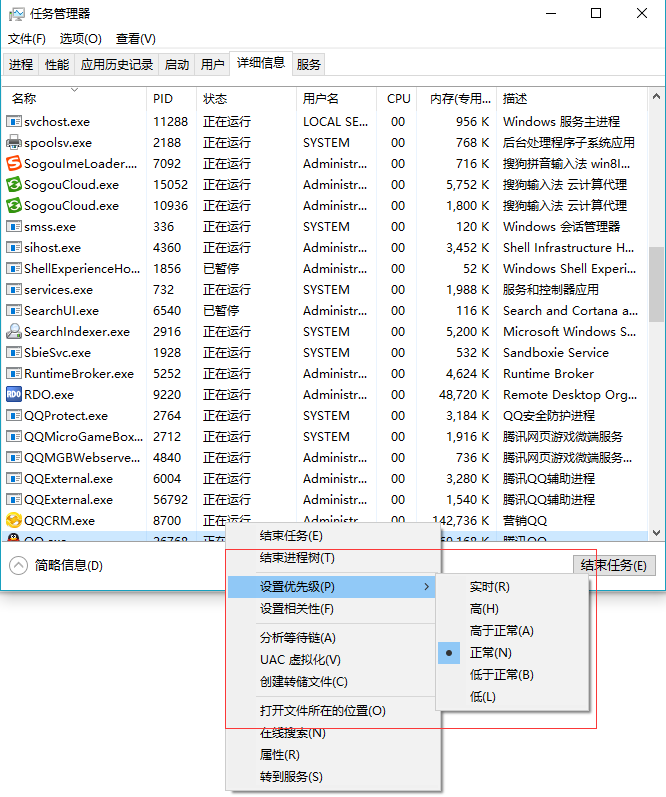666x797 pixels.
Task: Switch to the 服务 tab
Action: (x=309, y=65)
